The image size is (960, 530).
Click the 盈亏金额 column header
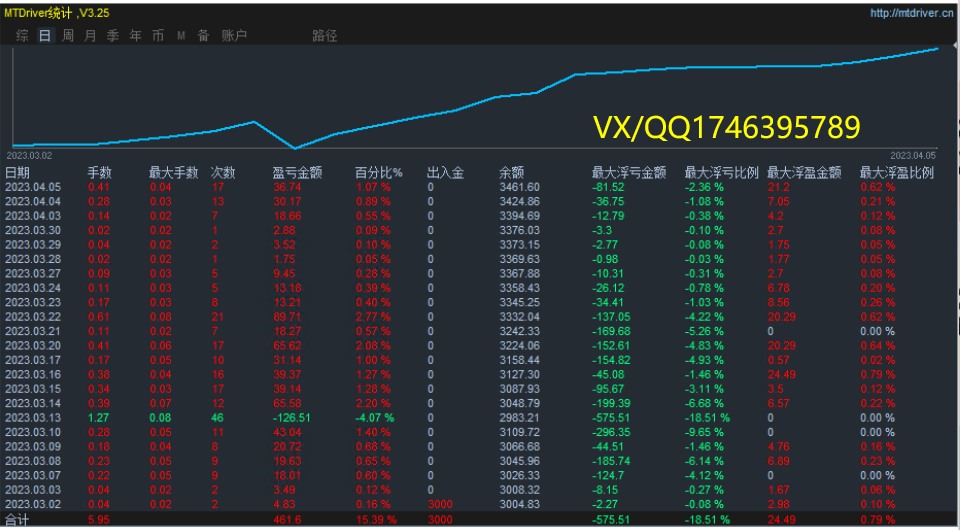(x=298, y=173)
